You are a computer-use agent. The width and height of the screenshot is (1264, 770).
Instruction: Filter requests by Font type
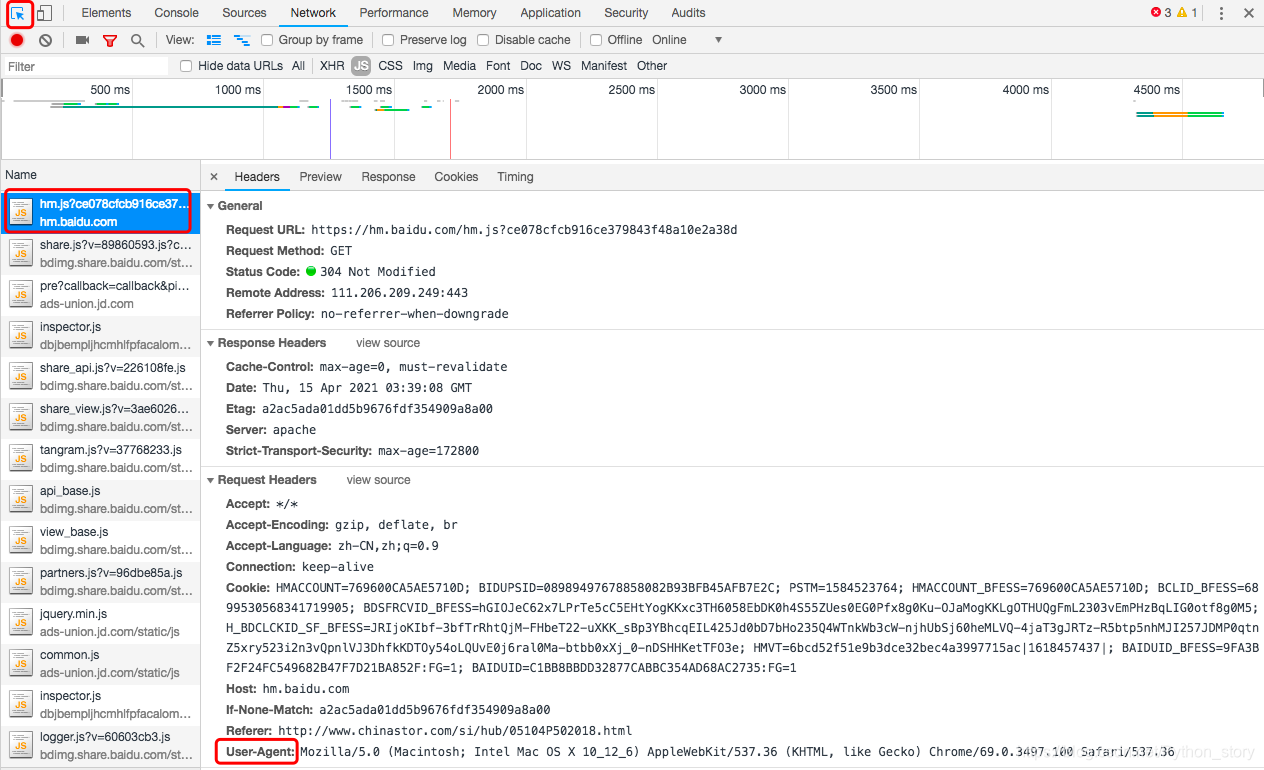498,66
